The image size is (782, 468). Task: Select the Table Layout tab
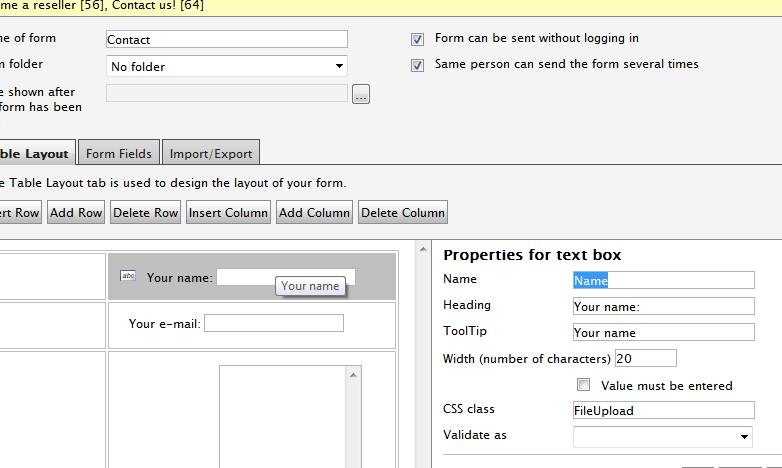click(34, 154)
